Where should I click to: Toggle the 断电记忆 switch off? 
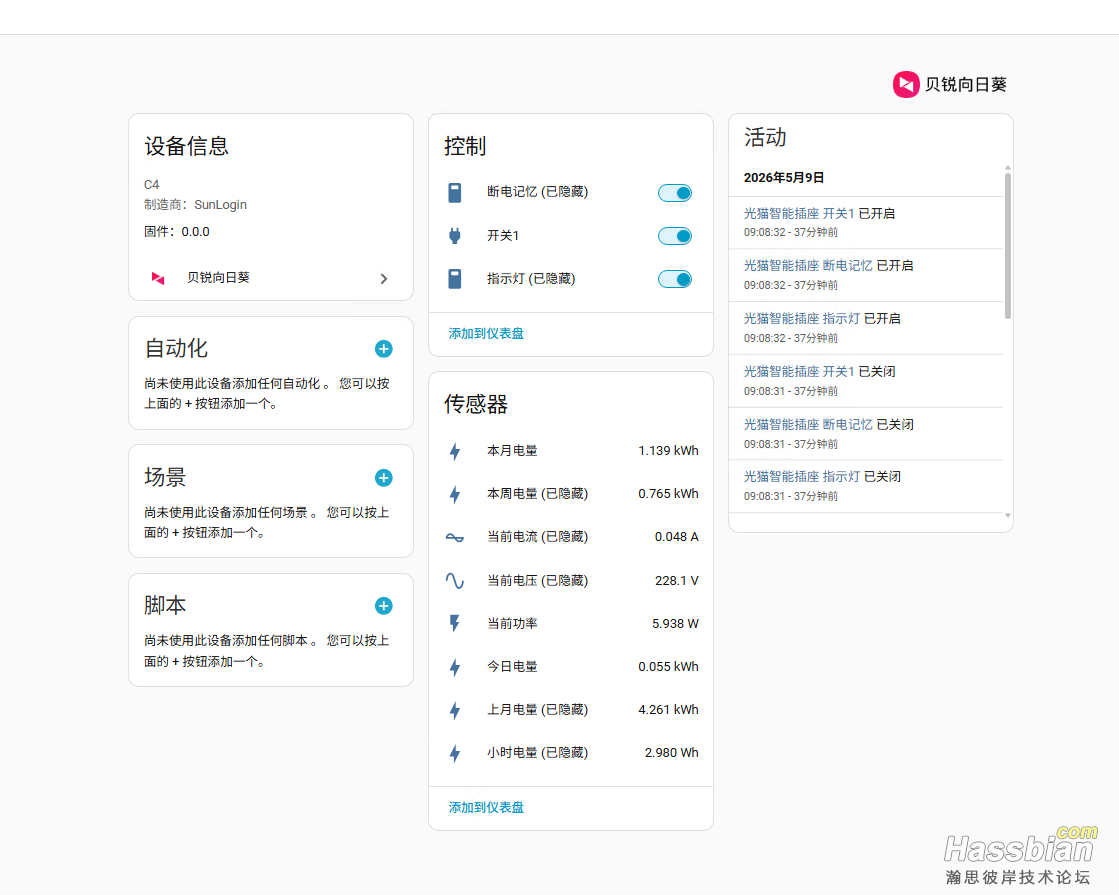[674, 193]
